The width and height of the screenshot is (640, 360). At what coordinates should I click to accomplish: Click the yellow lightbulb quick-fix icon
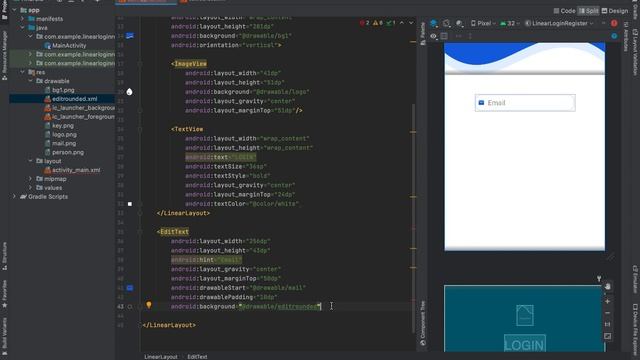tap(149, 305)
